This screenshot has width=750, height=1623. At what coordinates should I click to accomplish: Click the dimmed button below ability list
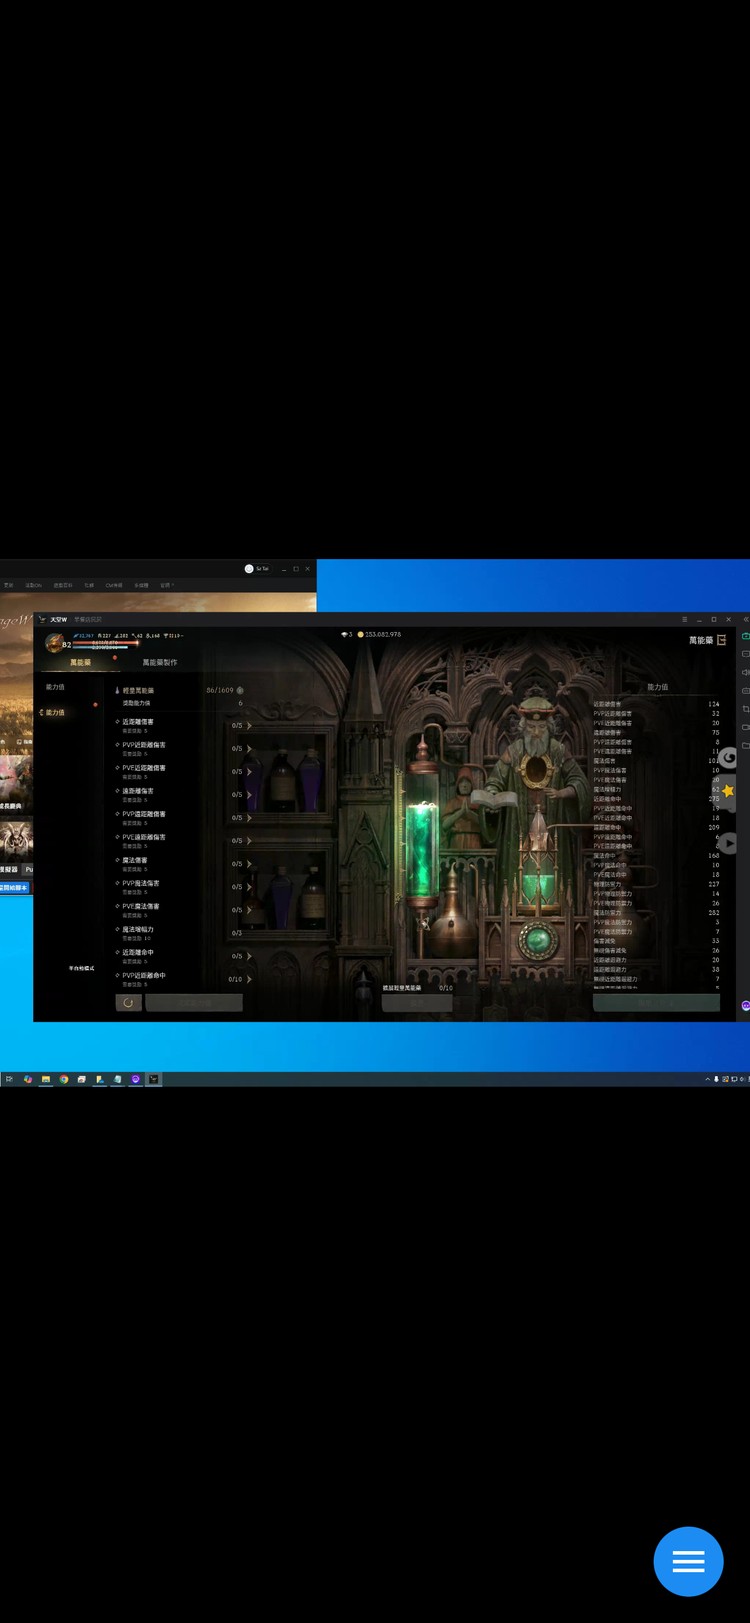[x=656, y=1002]
